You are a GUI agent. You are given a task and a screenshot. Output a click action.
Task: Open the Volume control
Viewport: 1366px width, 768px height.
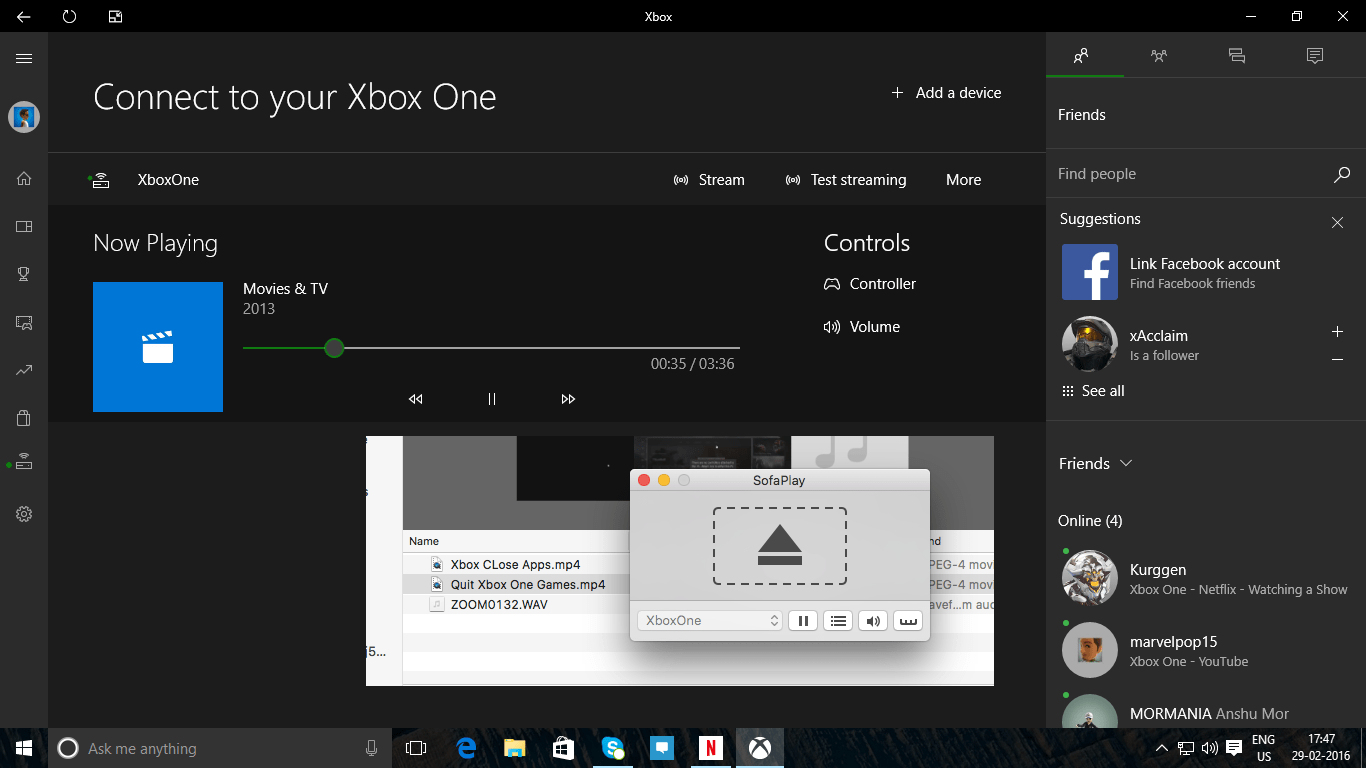(862, 327)
